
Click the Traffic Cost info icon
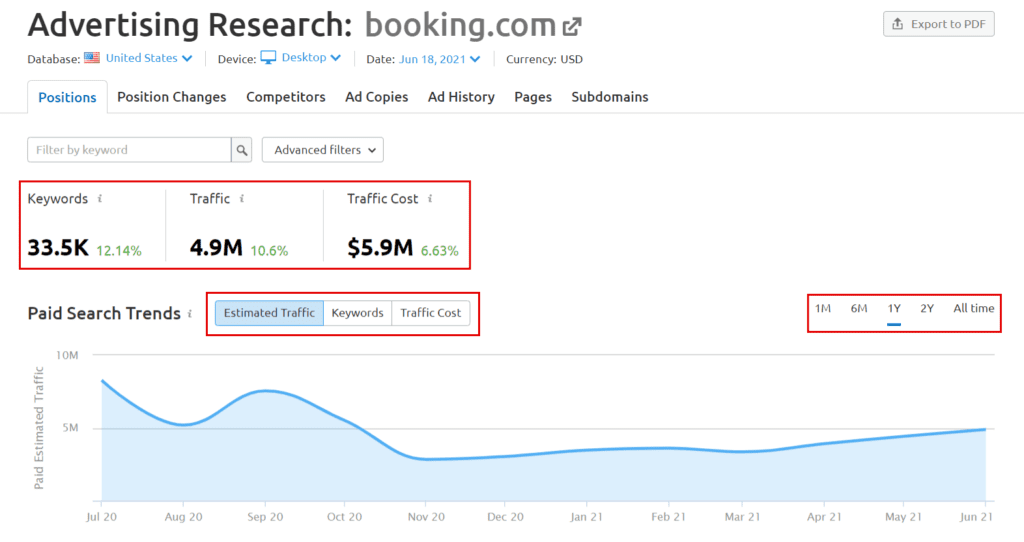pyautogui.click(x=430, y=199)
